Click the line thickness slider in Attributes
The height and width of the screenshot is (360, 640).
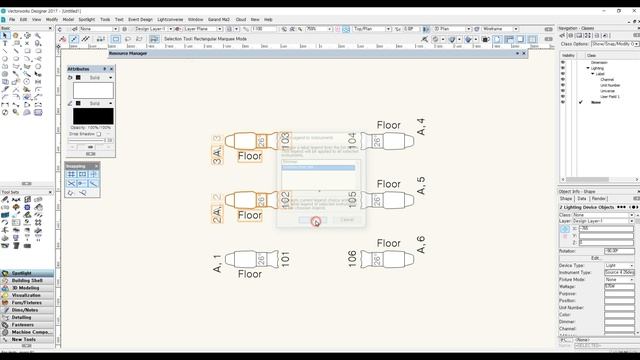click(x=86, y=140)
